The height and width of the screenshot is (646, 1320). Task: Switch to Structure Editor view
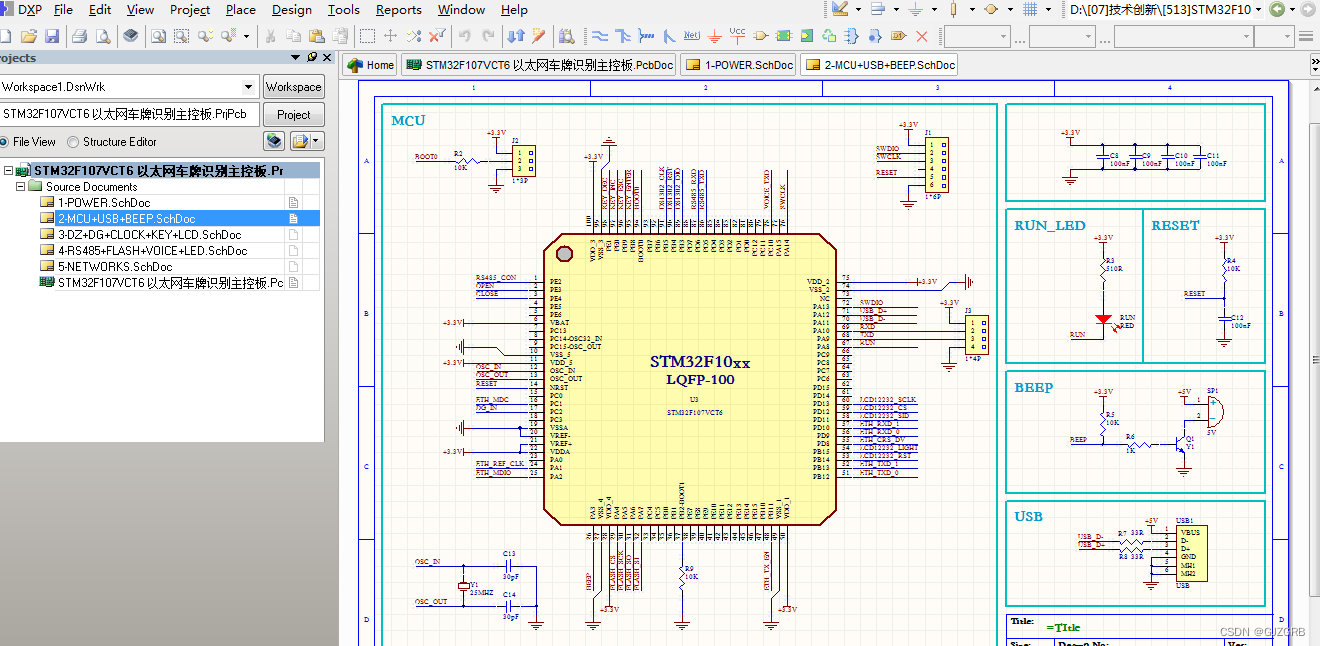tap(70, 141)
